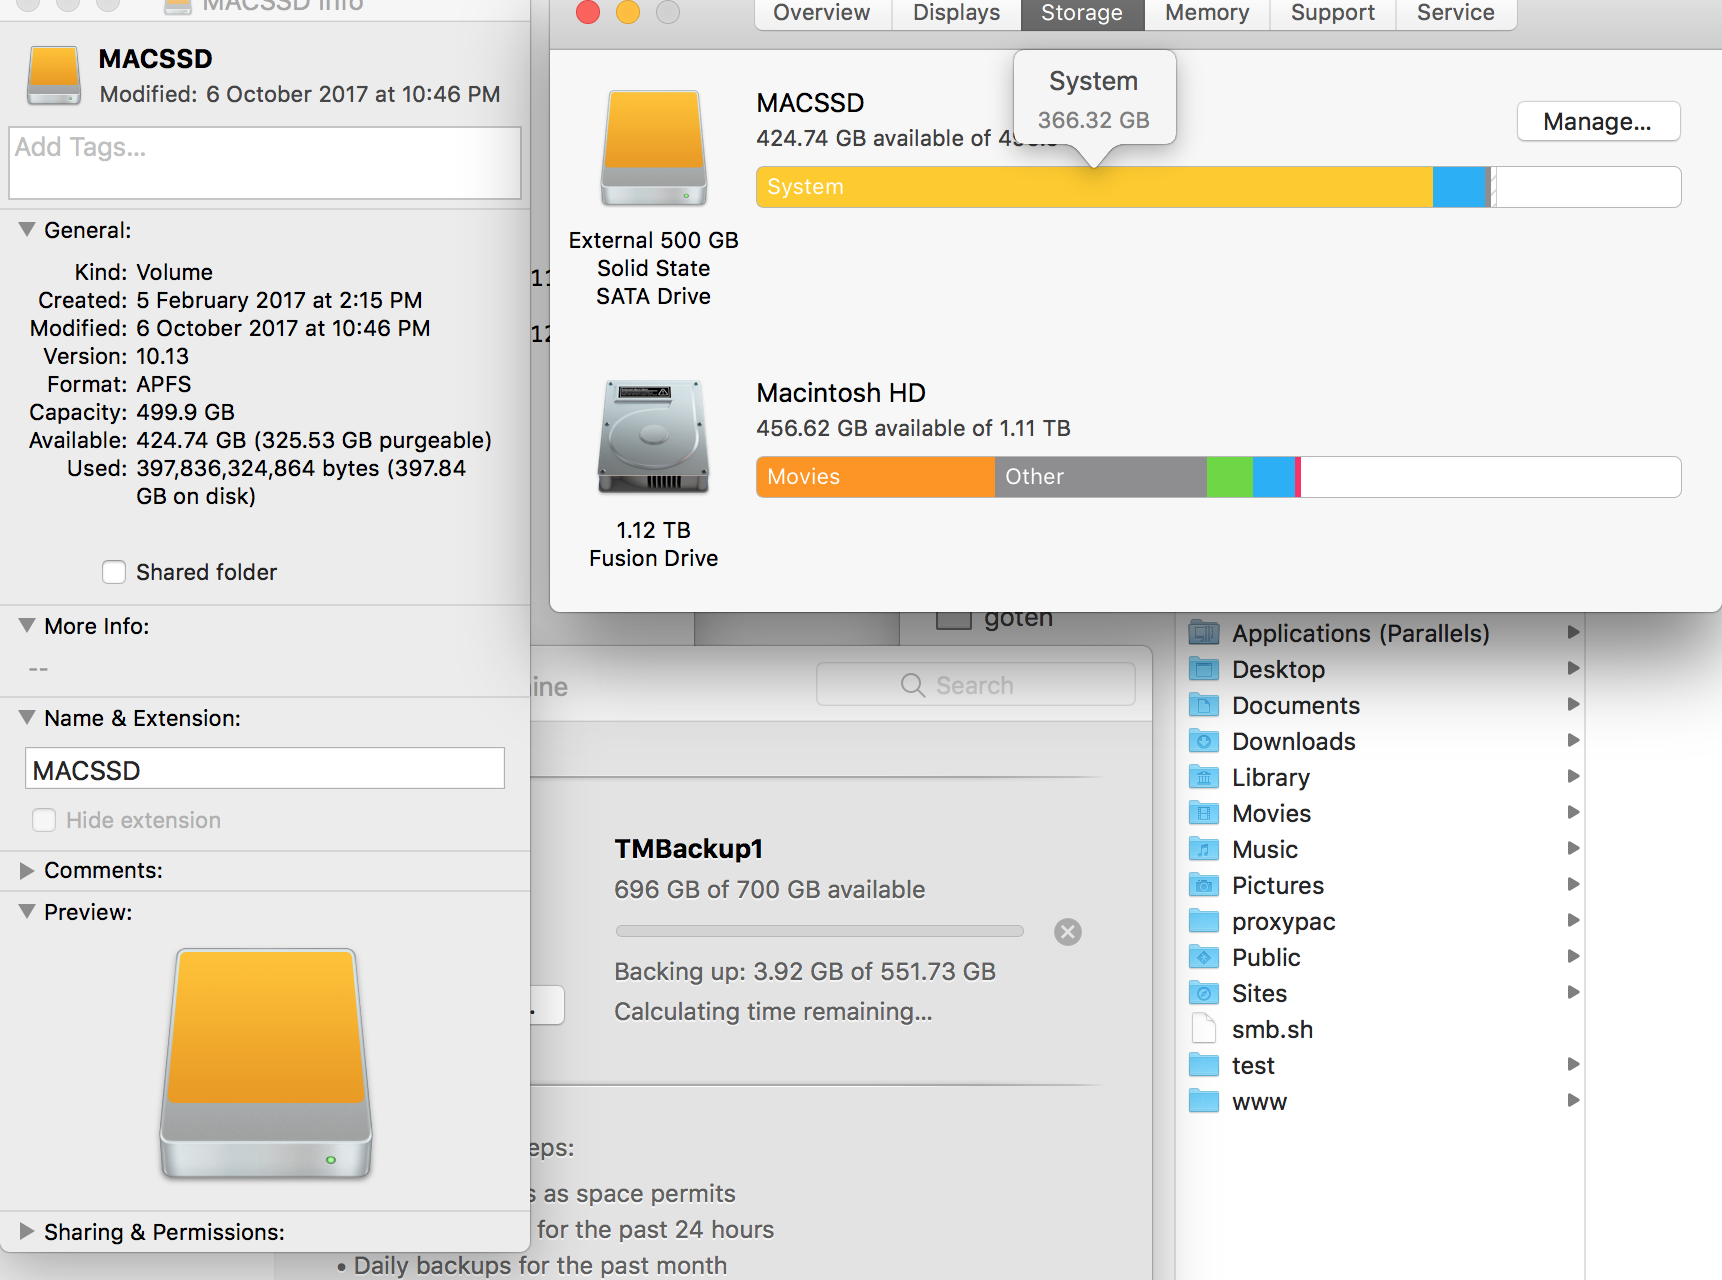Collapse the Preview section
1722x1280 pixels.
[27, 912]
